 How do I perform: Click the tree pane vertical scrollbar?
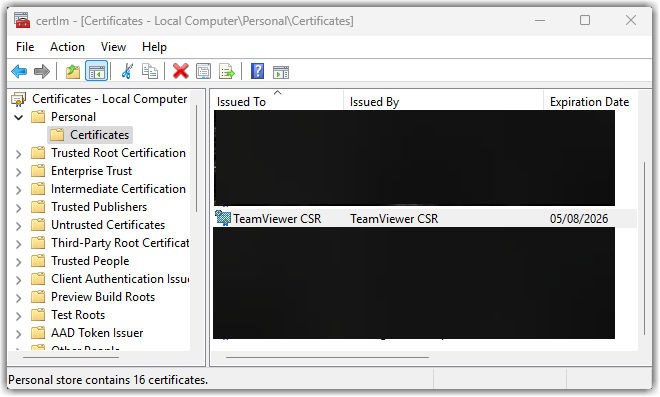pos(197,158)
